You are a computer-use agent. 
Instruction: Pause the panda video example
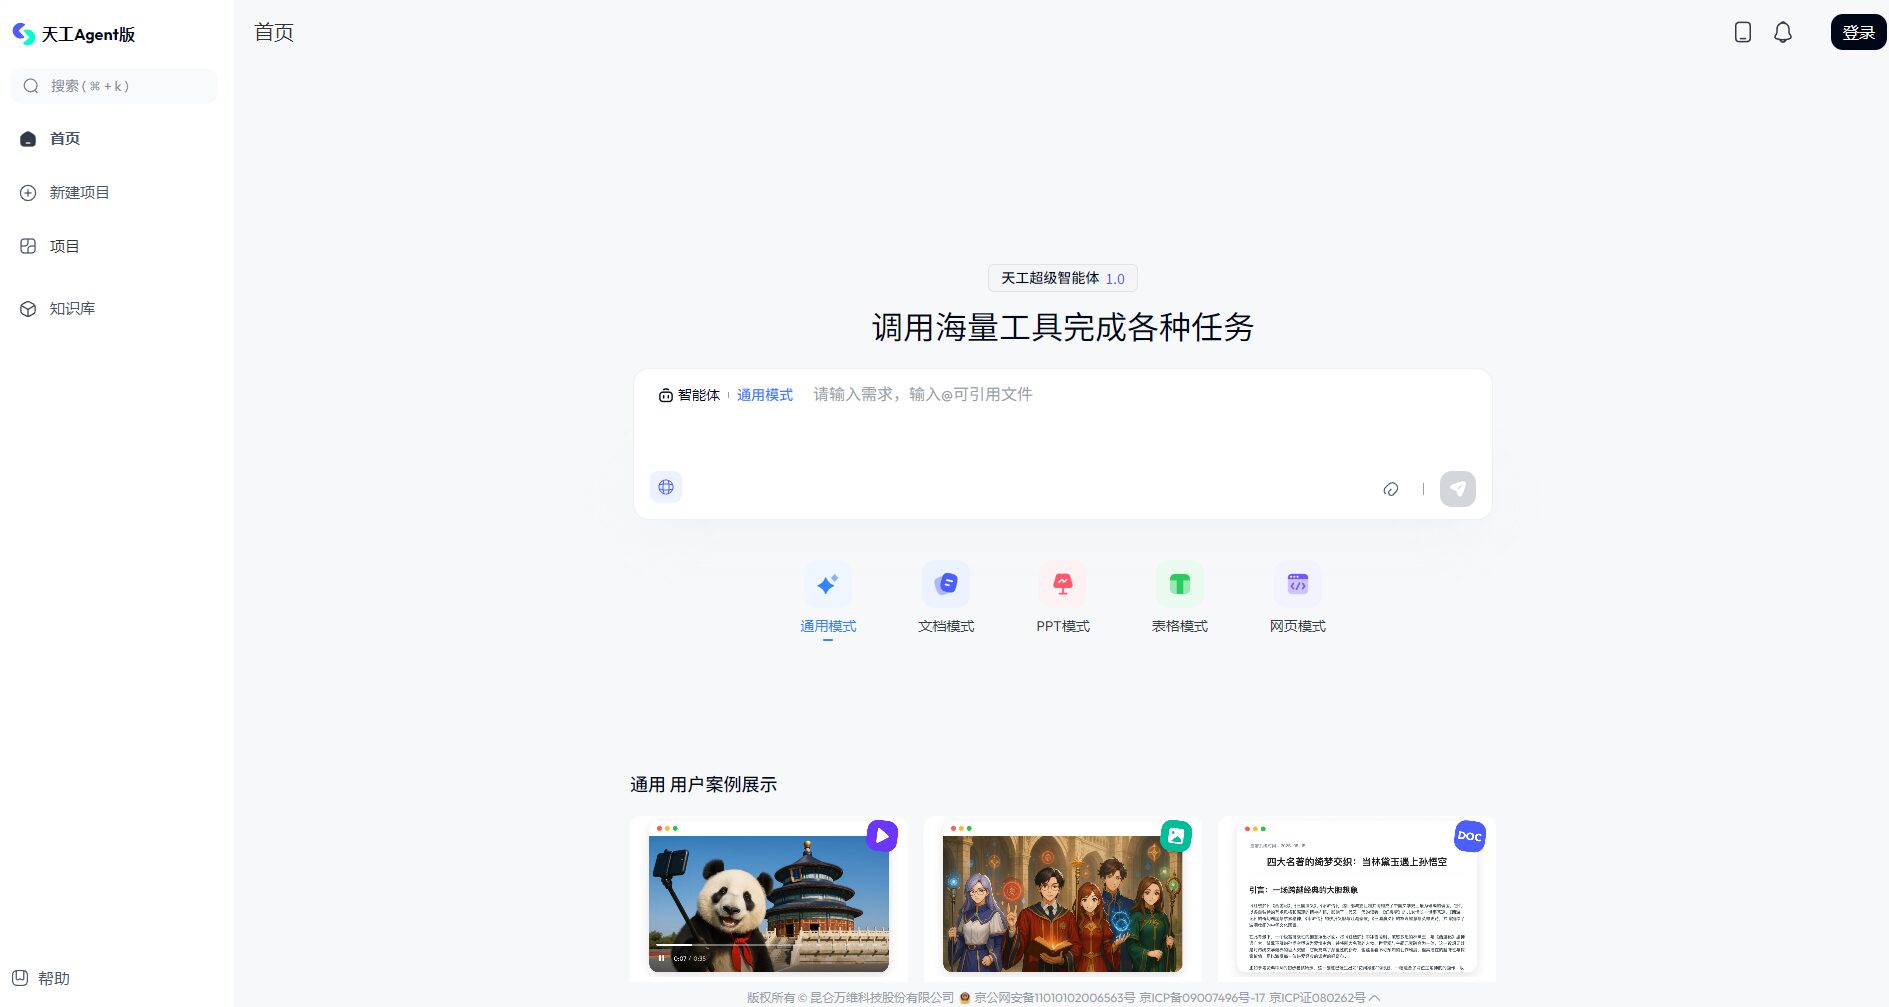[x=661, y=958]
